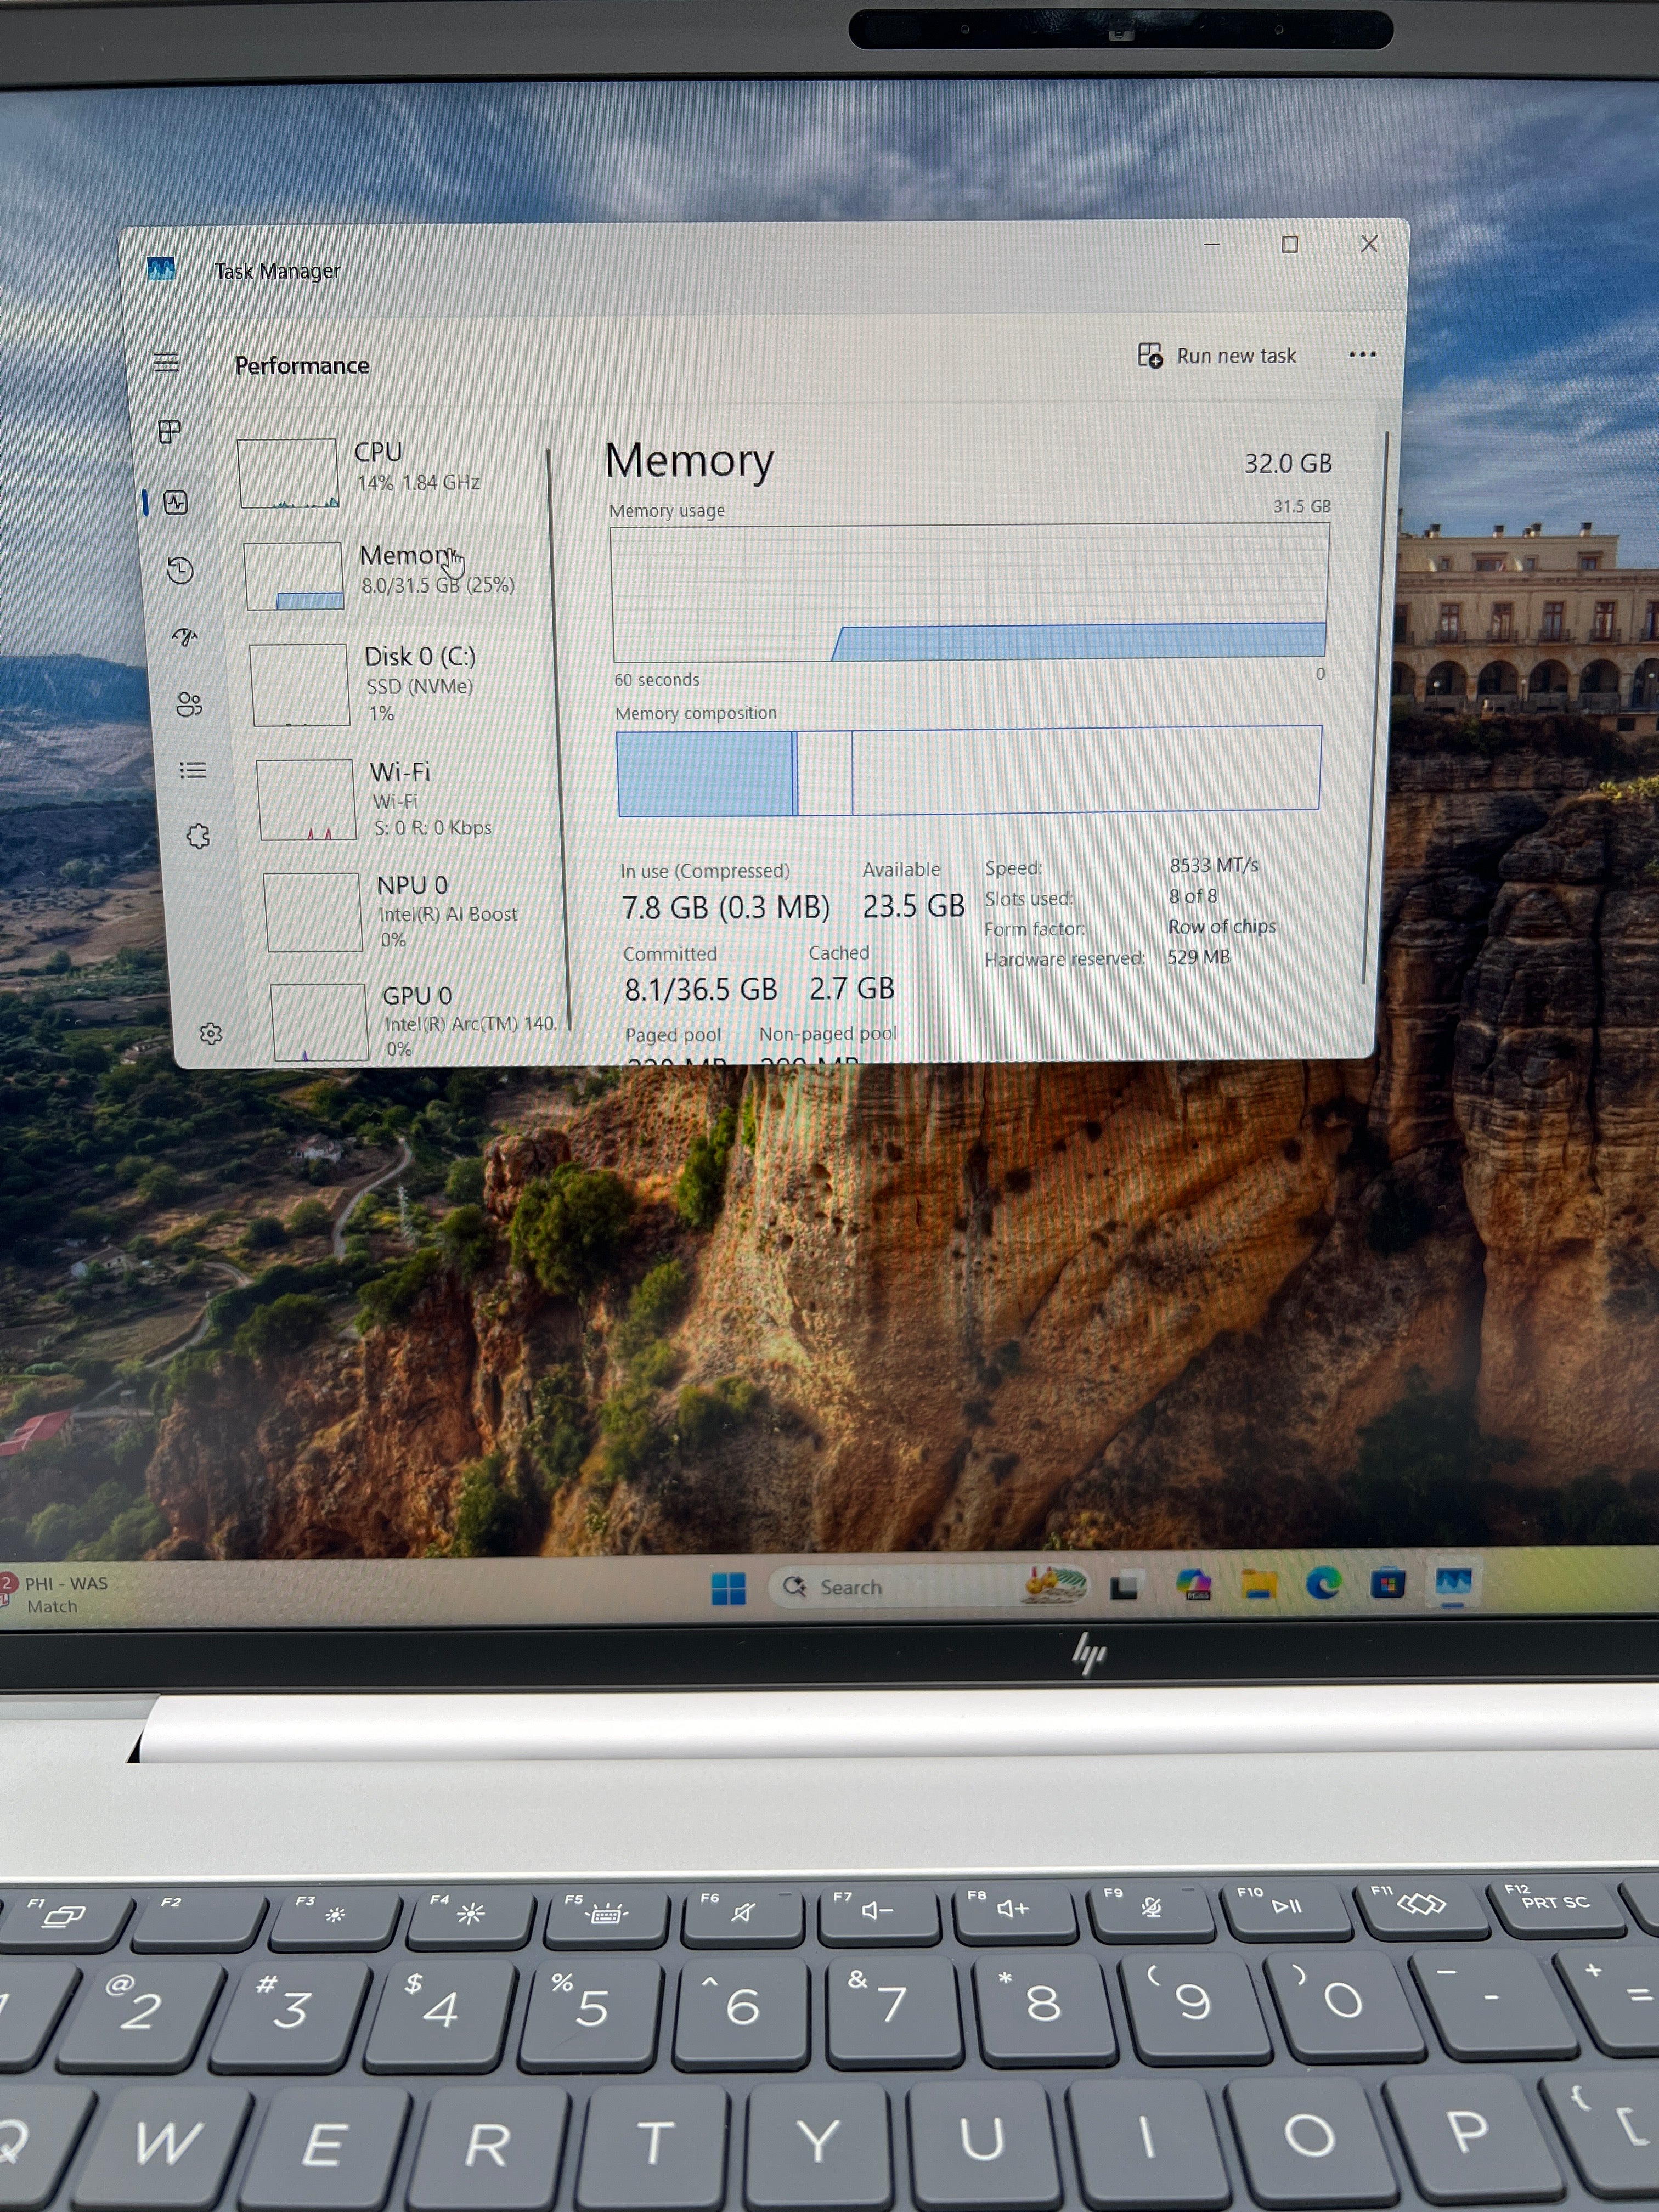Viewport: 1659px width, 2212px height.
Task: Open the App history sidebar icon
Action: 180,570
